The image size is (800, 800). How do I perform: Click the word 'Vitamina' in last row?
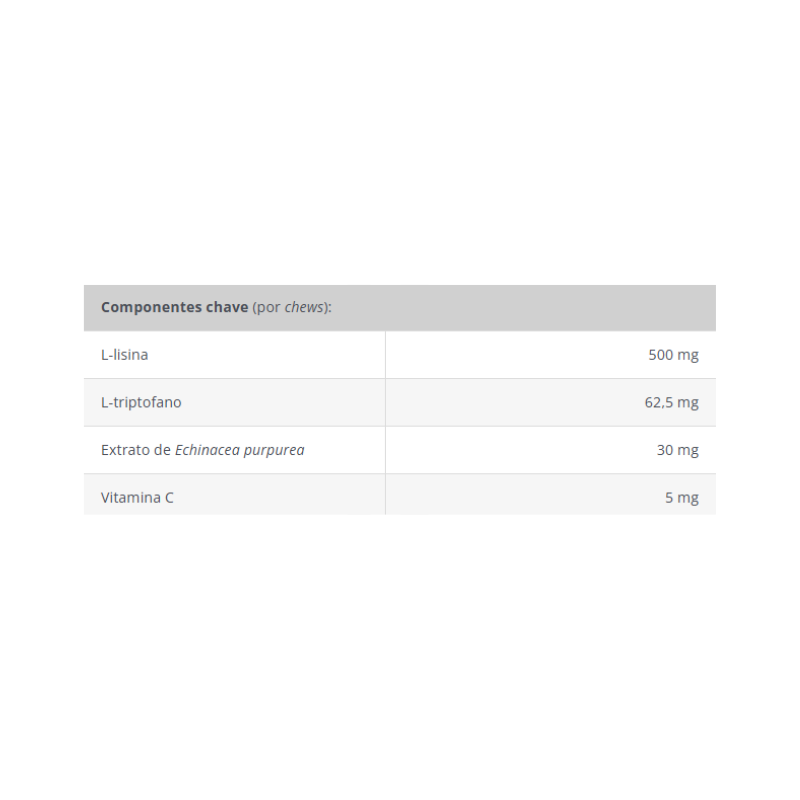[x=130, y=497]
